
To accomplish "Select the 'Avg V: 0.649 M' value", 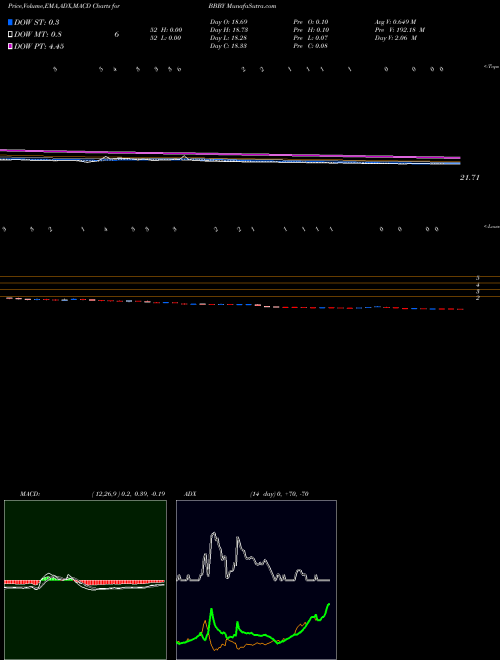I will click(396, 22).
